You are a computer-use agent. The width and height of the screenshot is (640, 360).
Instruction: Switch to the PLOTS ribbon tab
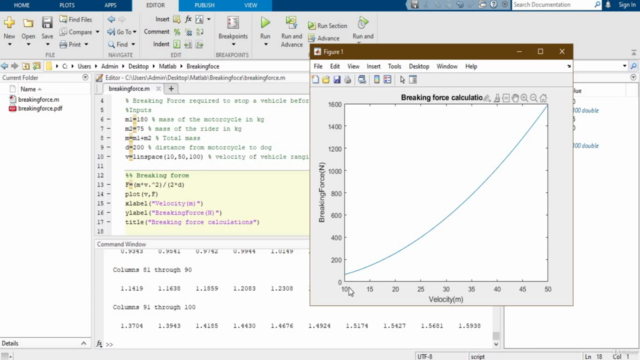67,5
